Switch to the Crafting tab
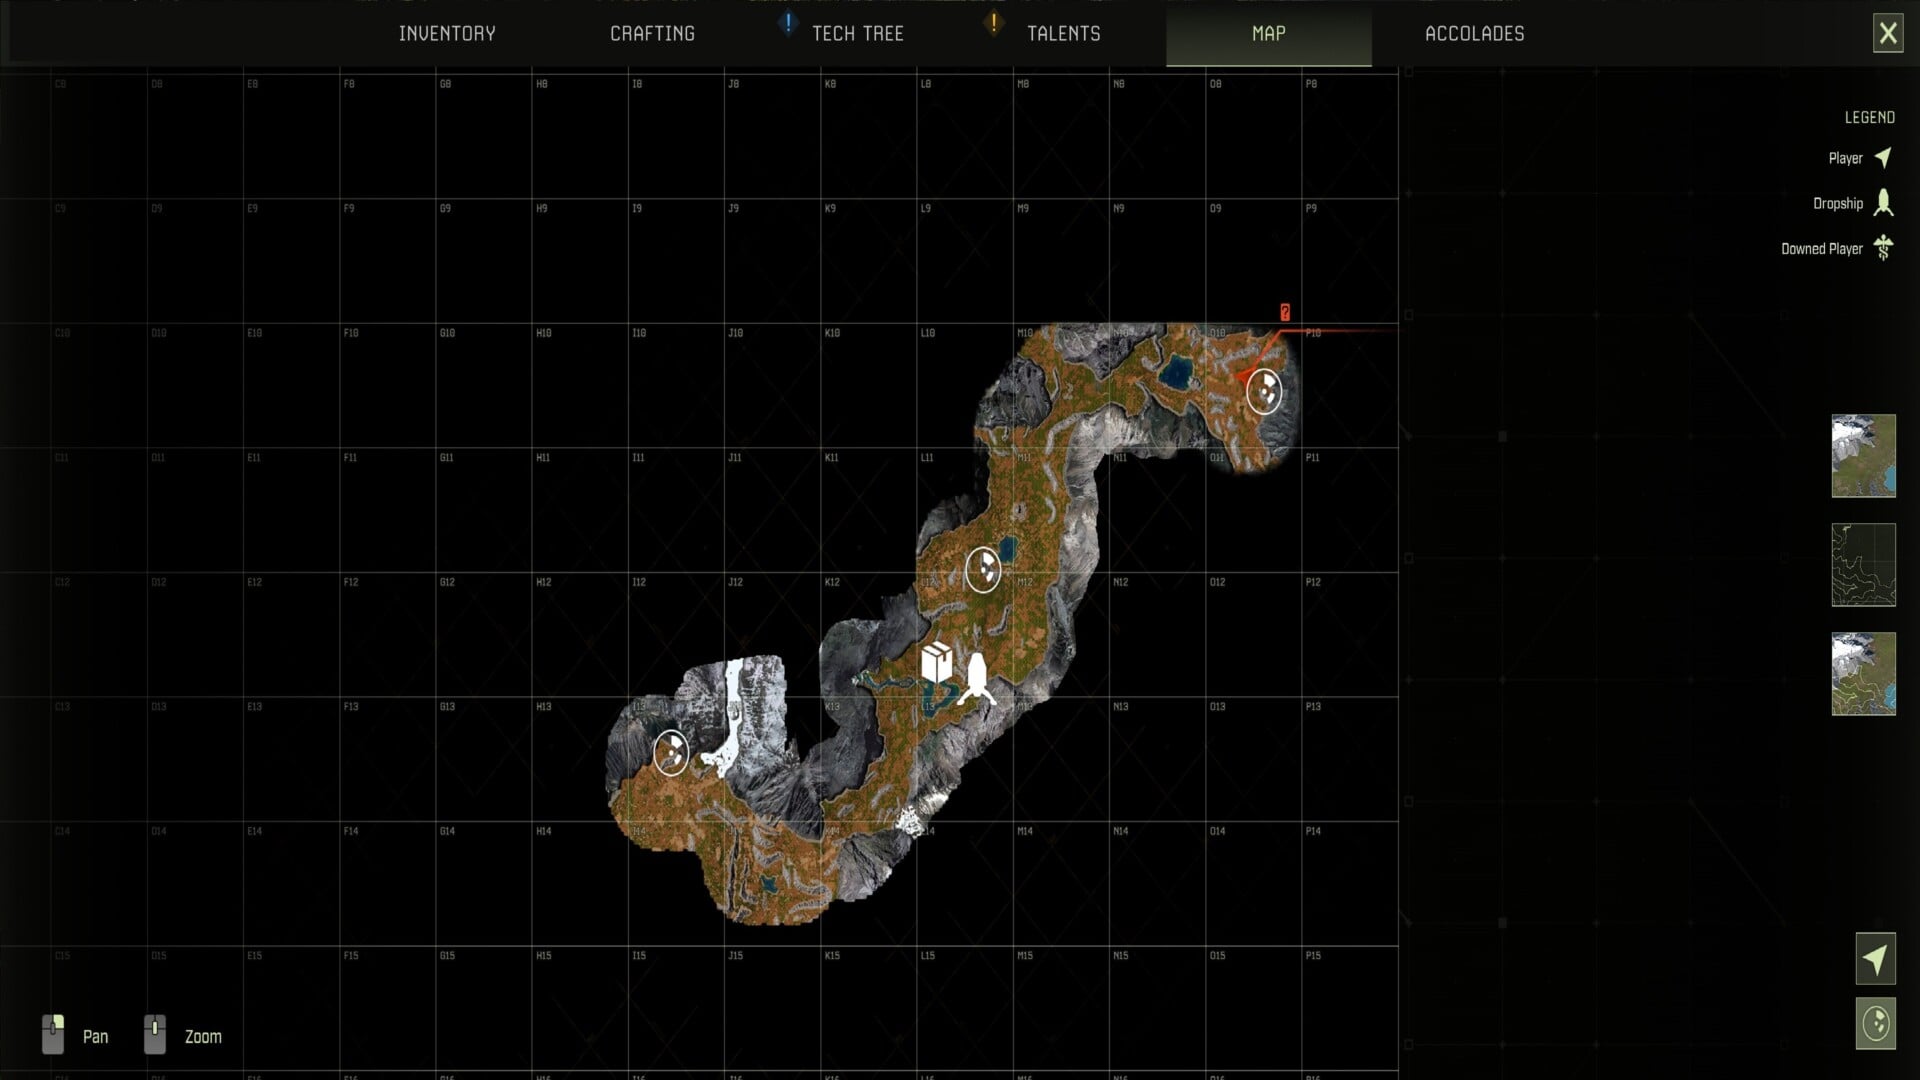 click(x=652, y=34)
